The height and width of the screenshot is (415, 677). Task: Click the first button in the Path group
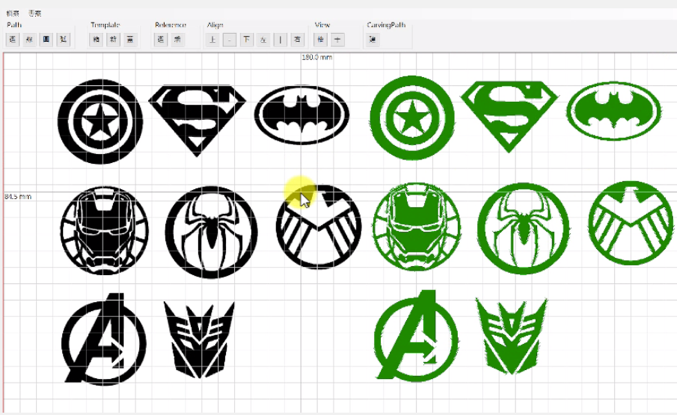[13, 40]
